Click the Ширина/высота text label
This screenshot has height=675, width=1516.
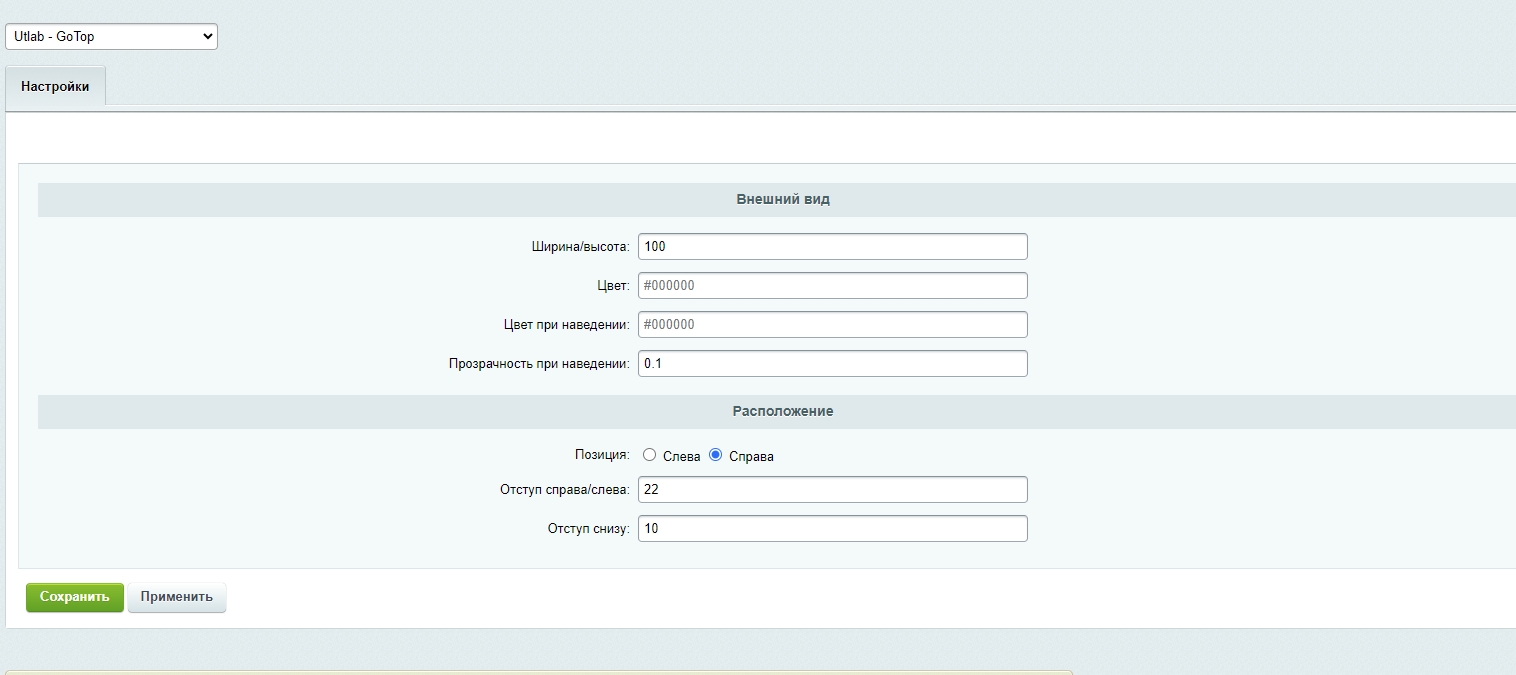tap(580, 247)
